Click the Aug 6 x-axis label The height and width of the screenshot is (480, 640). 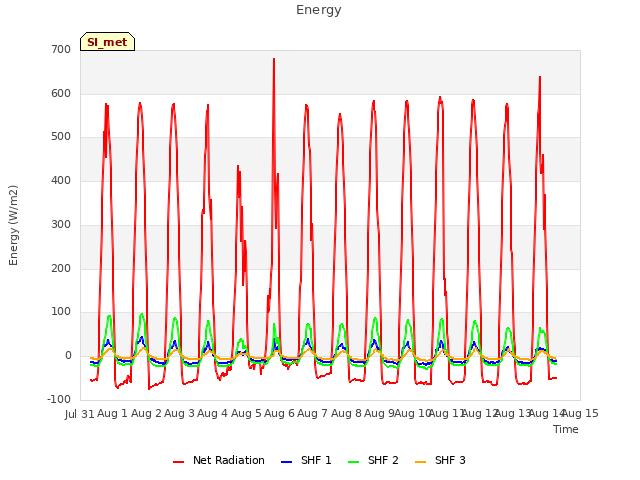coord(279,413)
